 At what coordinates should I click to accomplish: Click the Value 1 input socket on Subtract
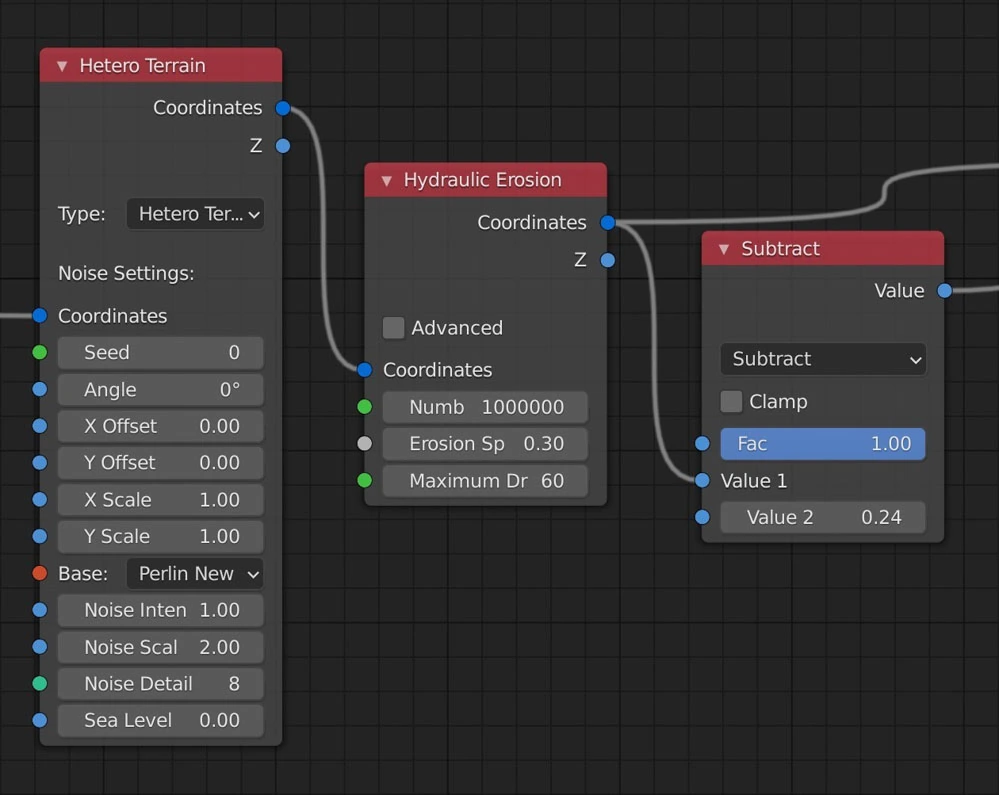702,480
